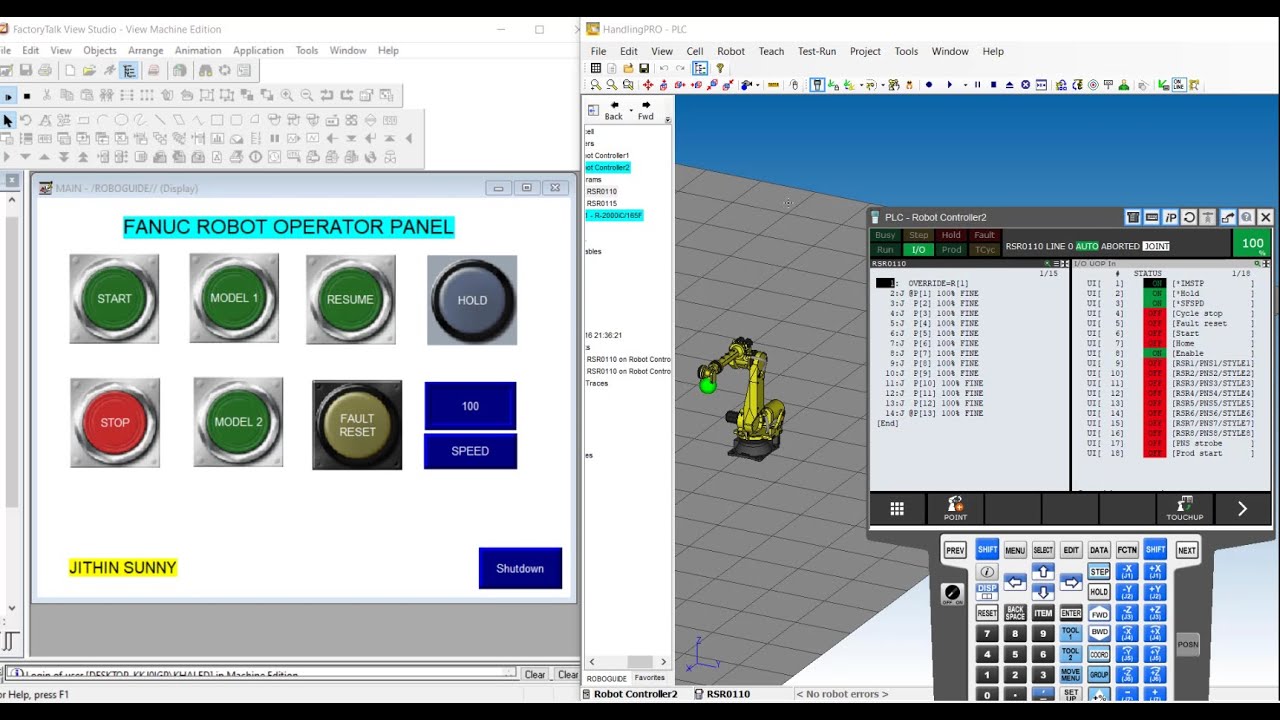Open the keyboard icon in pendant title bar
This screenshot has width=1280, height=720.
click(1152, 217)
